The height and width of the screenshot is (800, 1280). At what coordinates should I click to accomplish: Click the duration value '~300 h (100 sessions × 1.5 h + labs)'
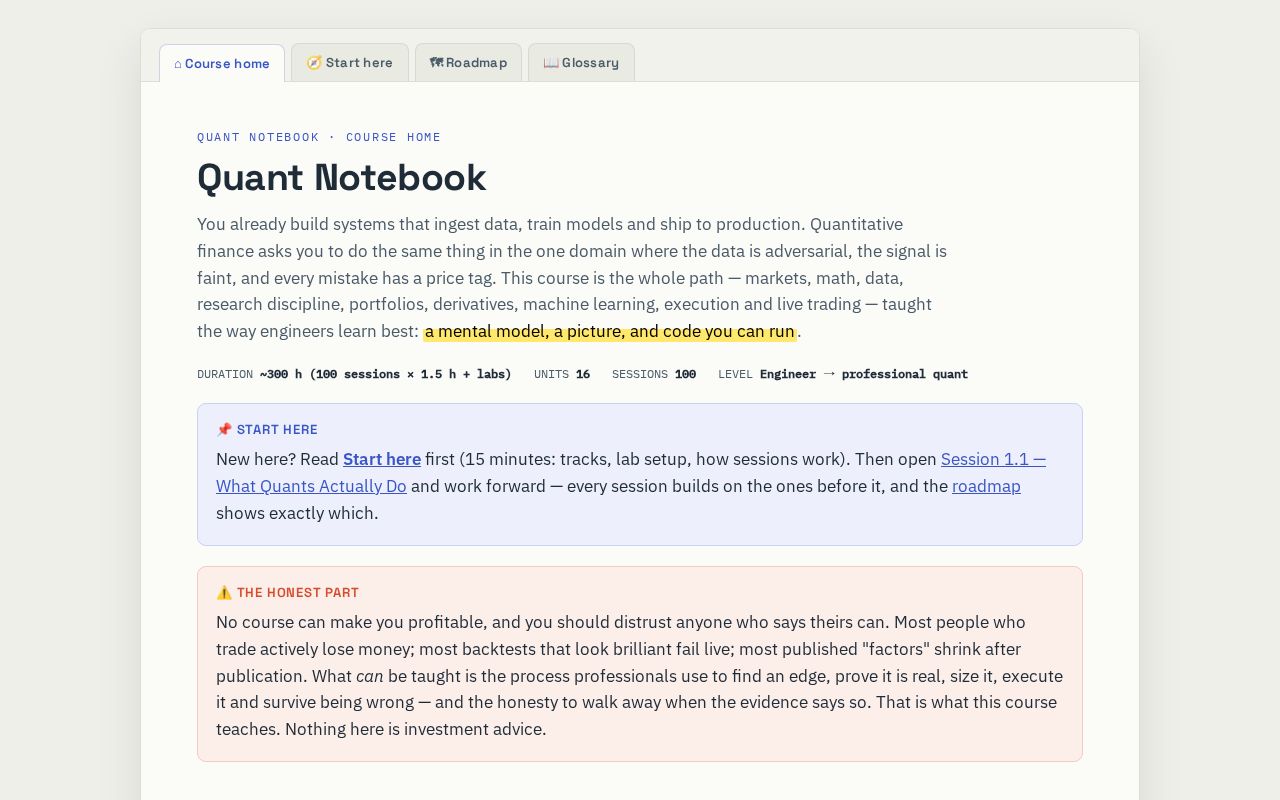point(385,374)
